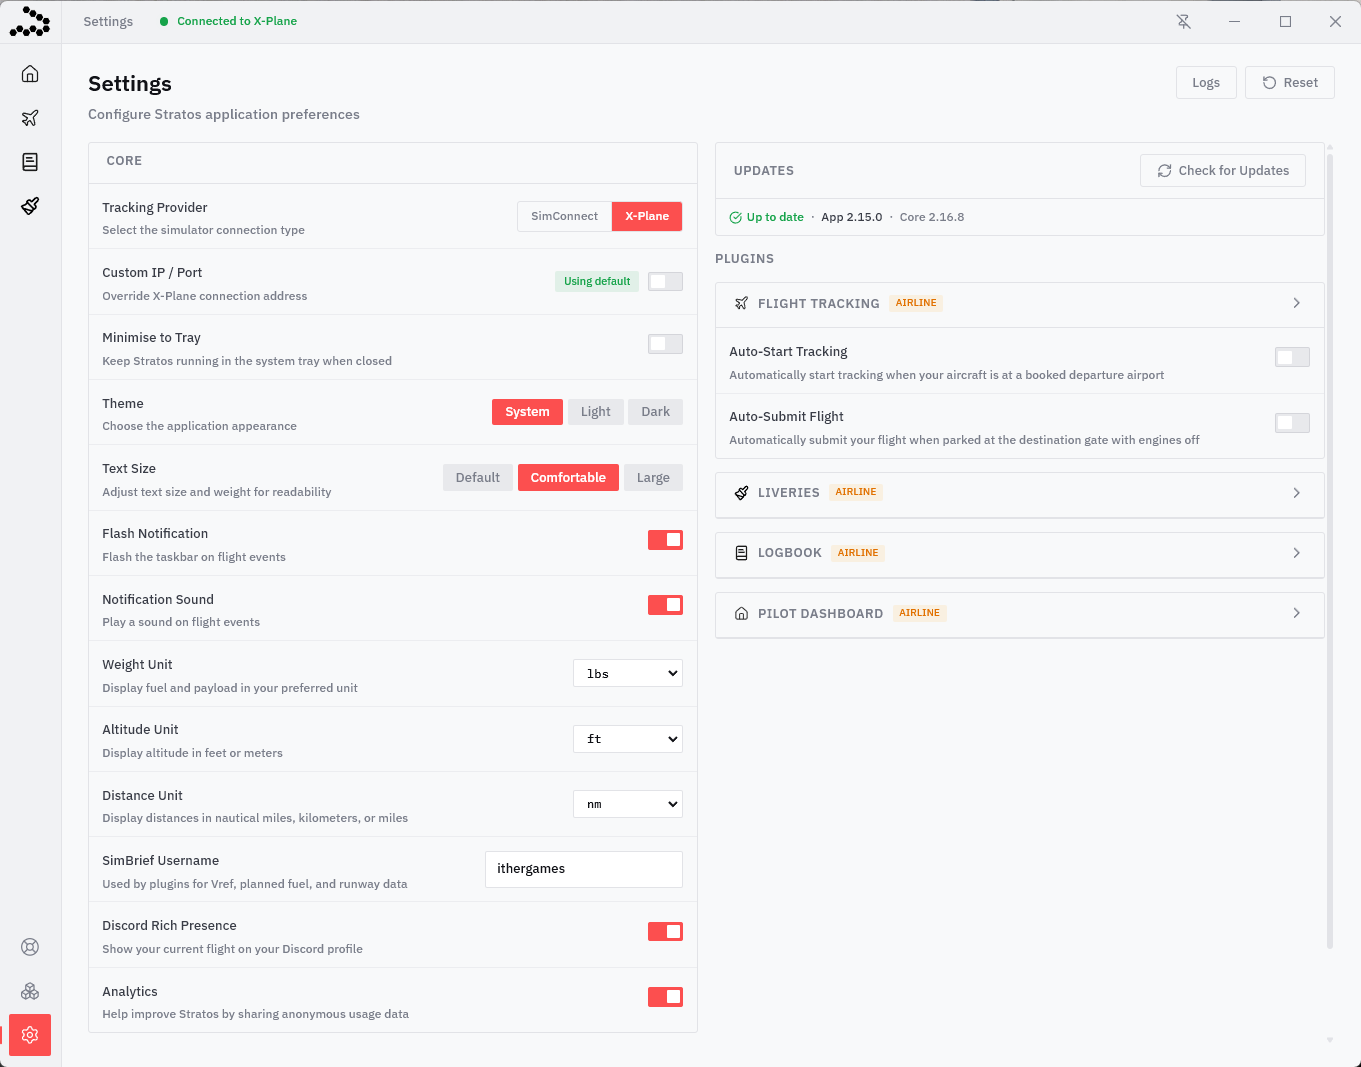1361x1067 pixels.
Task: Click the PILOT DASHBOARD plugin title
Action: click(x=820, y=614)
